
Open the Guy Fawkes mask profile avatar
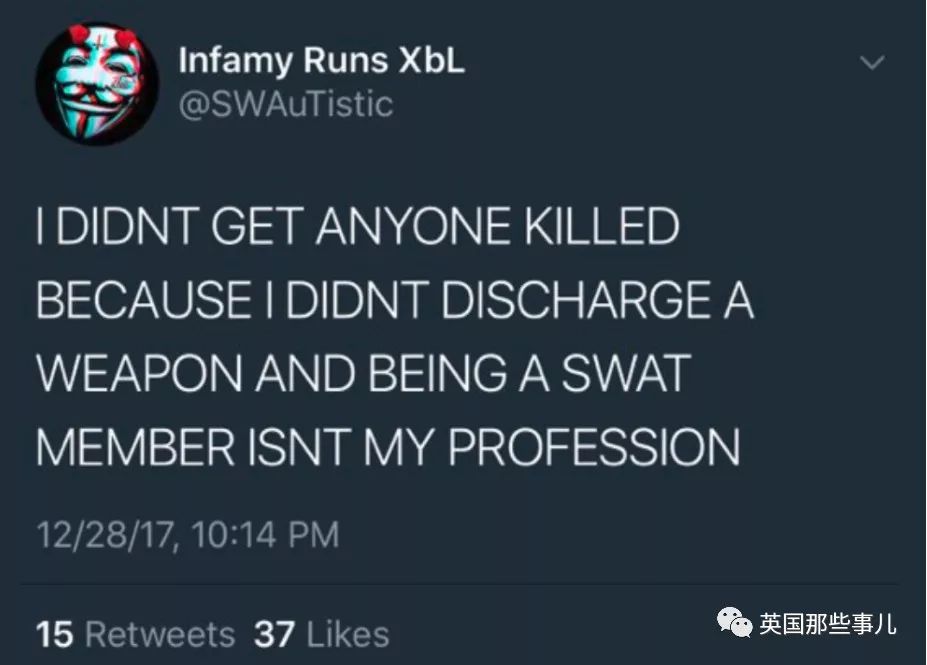(x=96, y=83)
